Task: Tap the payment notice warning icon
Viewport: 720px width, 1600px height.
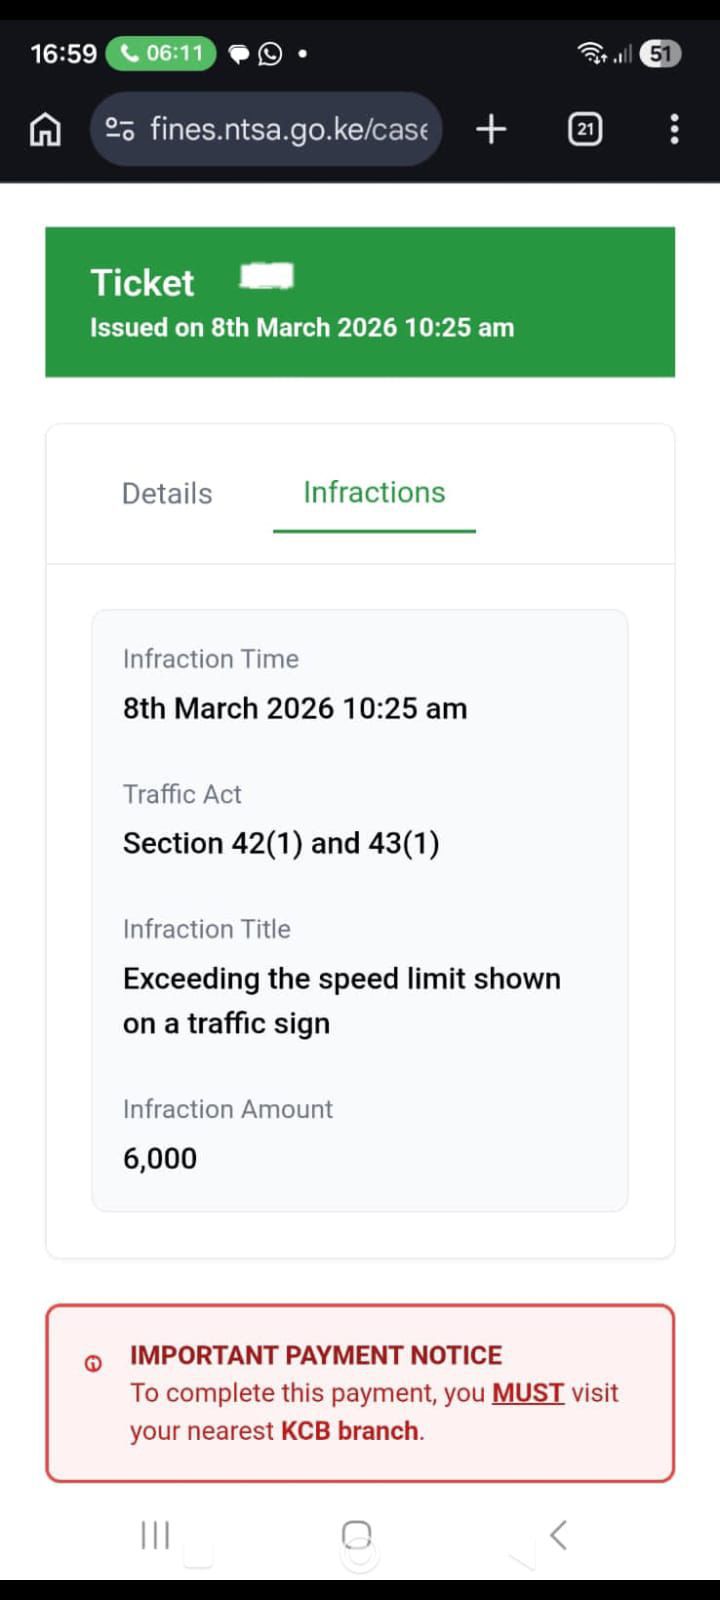Action: click(93, 1363)
